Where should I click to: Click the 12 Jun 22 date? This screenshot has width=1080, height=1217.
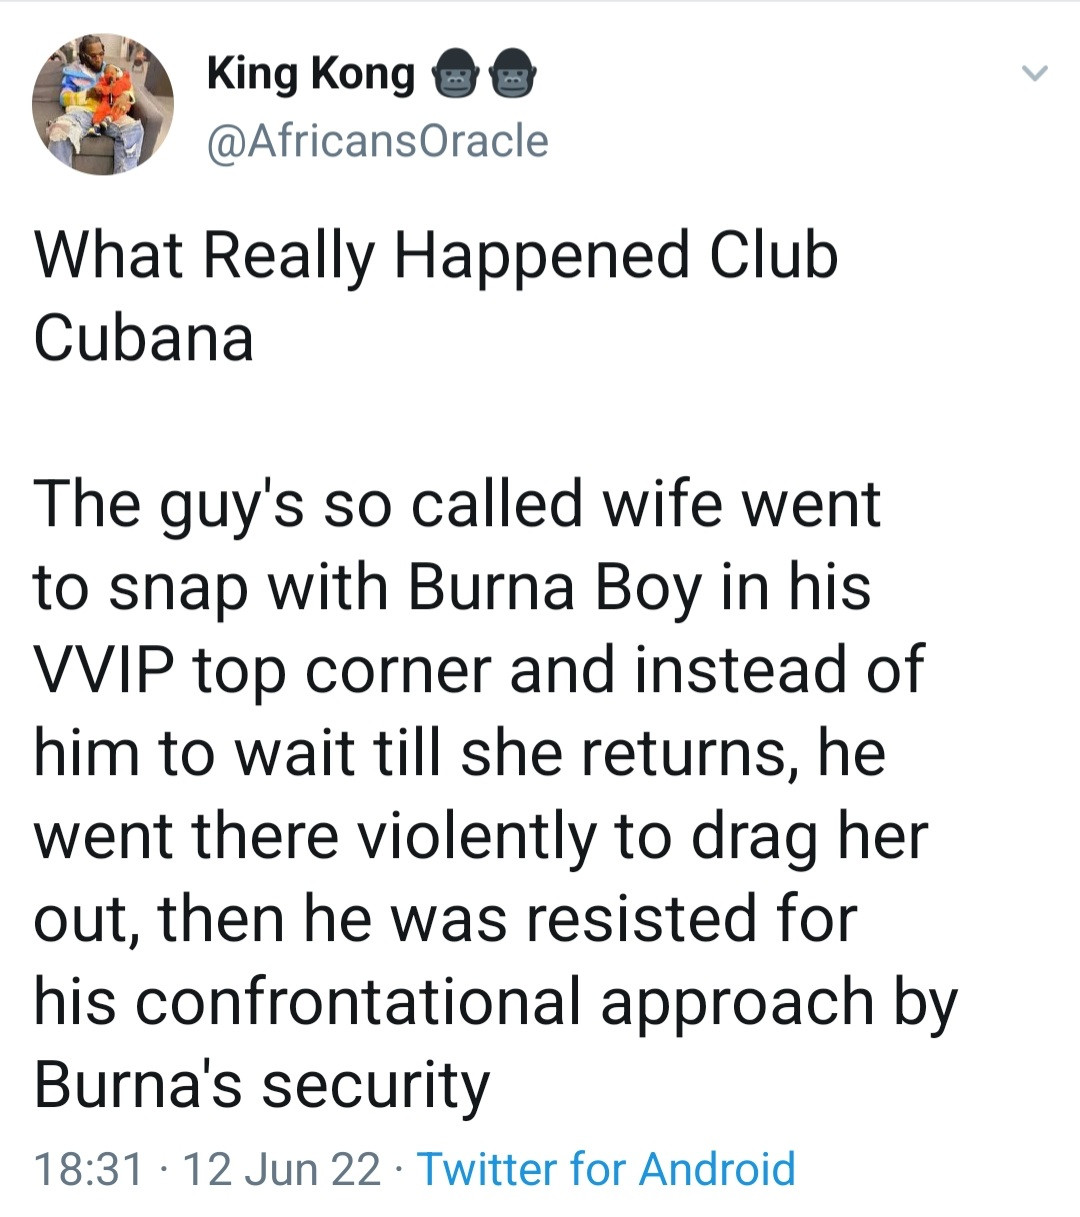click(283, 1168)
